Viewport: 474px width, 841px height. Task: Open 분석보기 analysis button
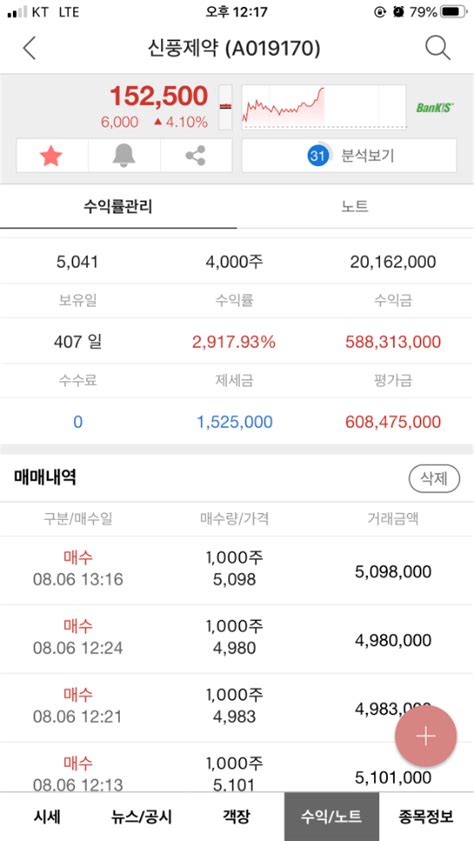(349, 156)
